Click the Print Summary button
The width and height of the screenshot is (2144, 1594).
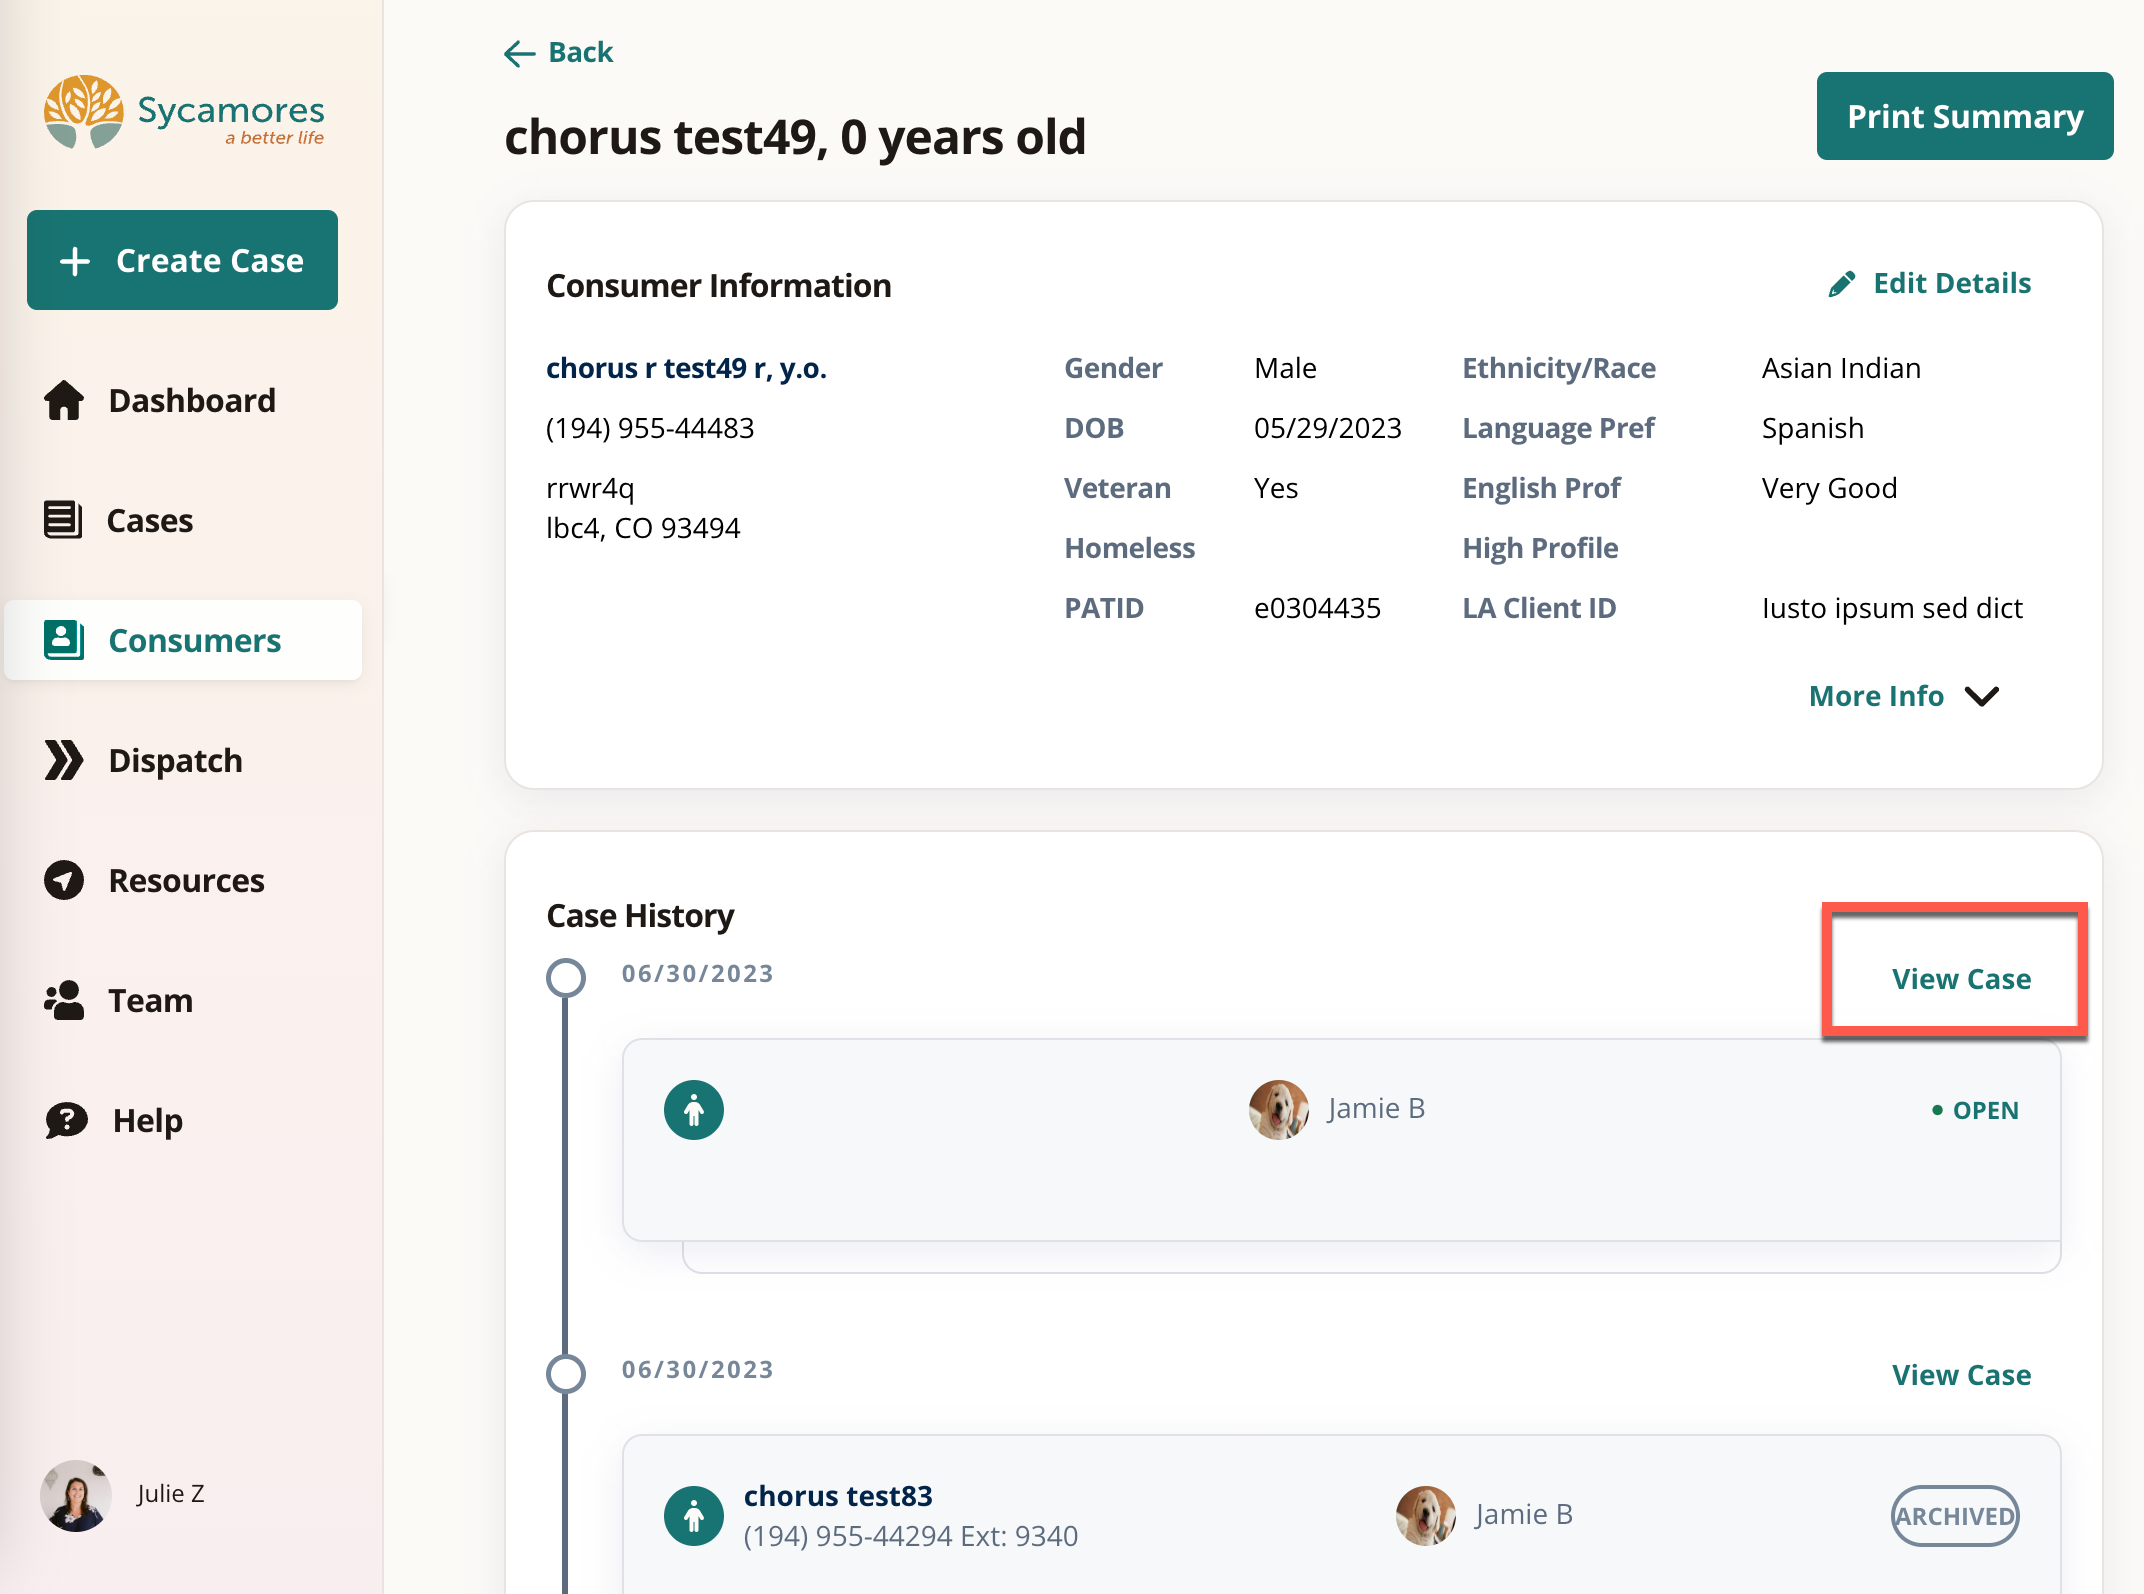pyautogui.click(x=1965, y=116)
